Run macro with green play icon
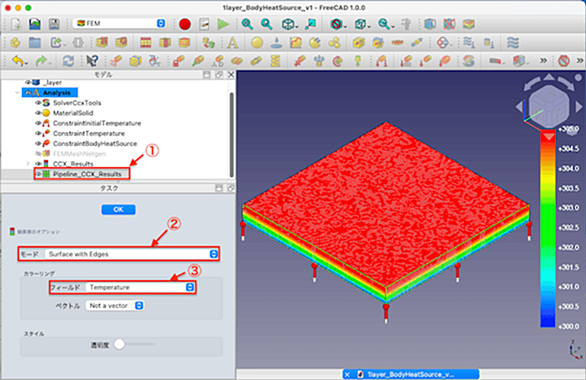 point(223,24)
